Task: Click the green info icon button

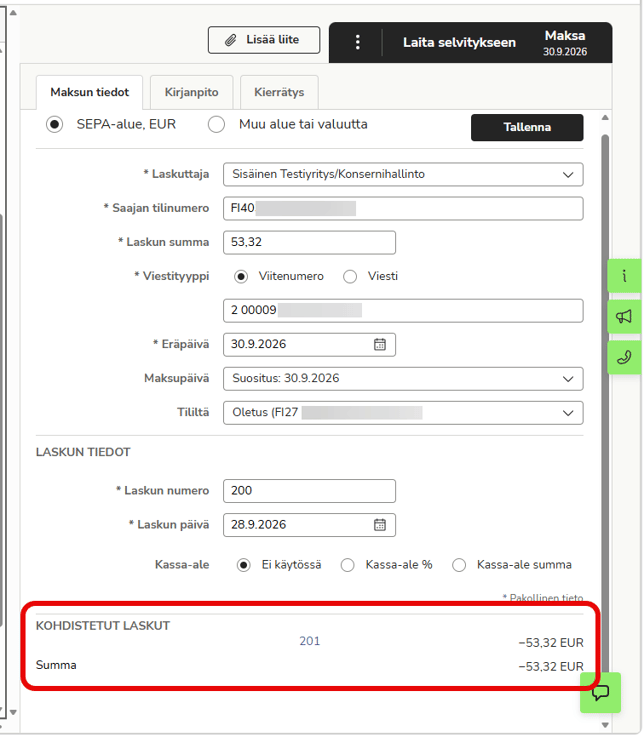Action: point(624,276)
